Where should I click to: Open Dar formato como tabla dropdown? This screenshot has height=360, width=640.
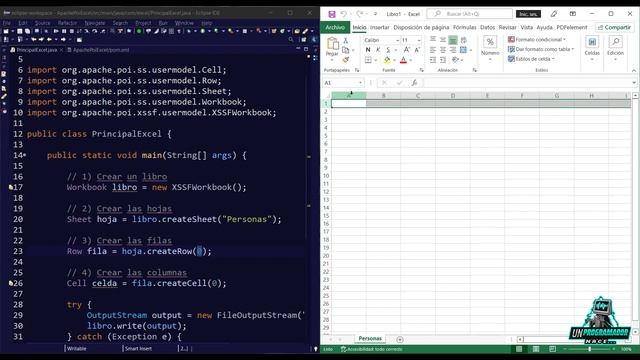tap(541, 49)
